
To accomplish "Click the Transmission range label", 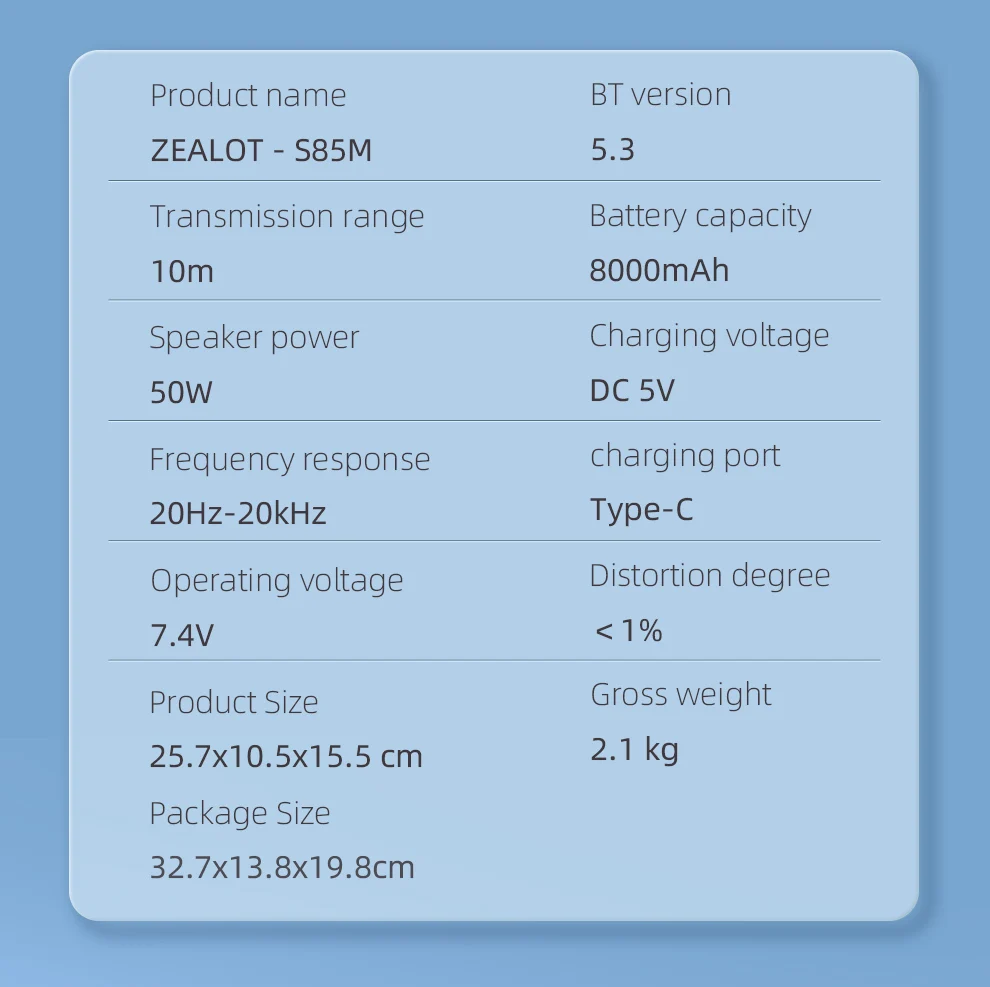I will [287, 217].
